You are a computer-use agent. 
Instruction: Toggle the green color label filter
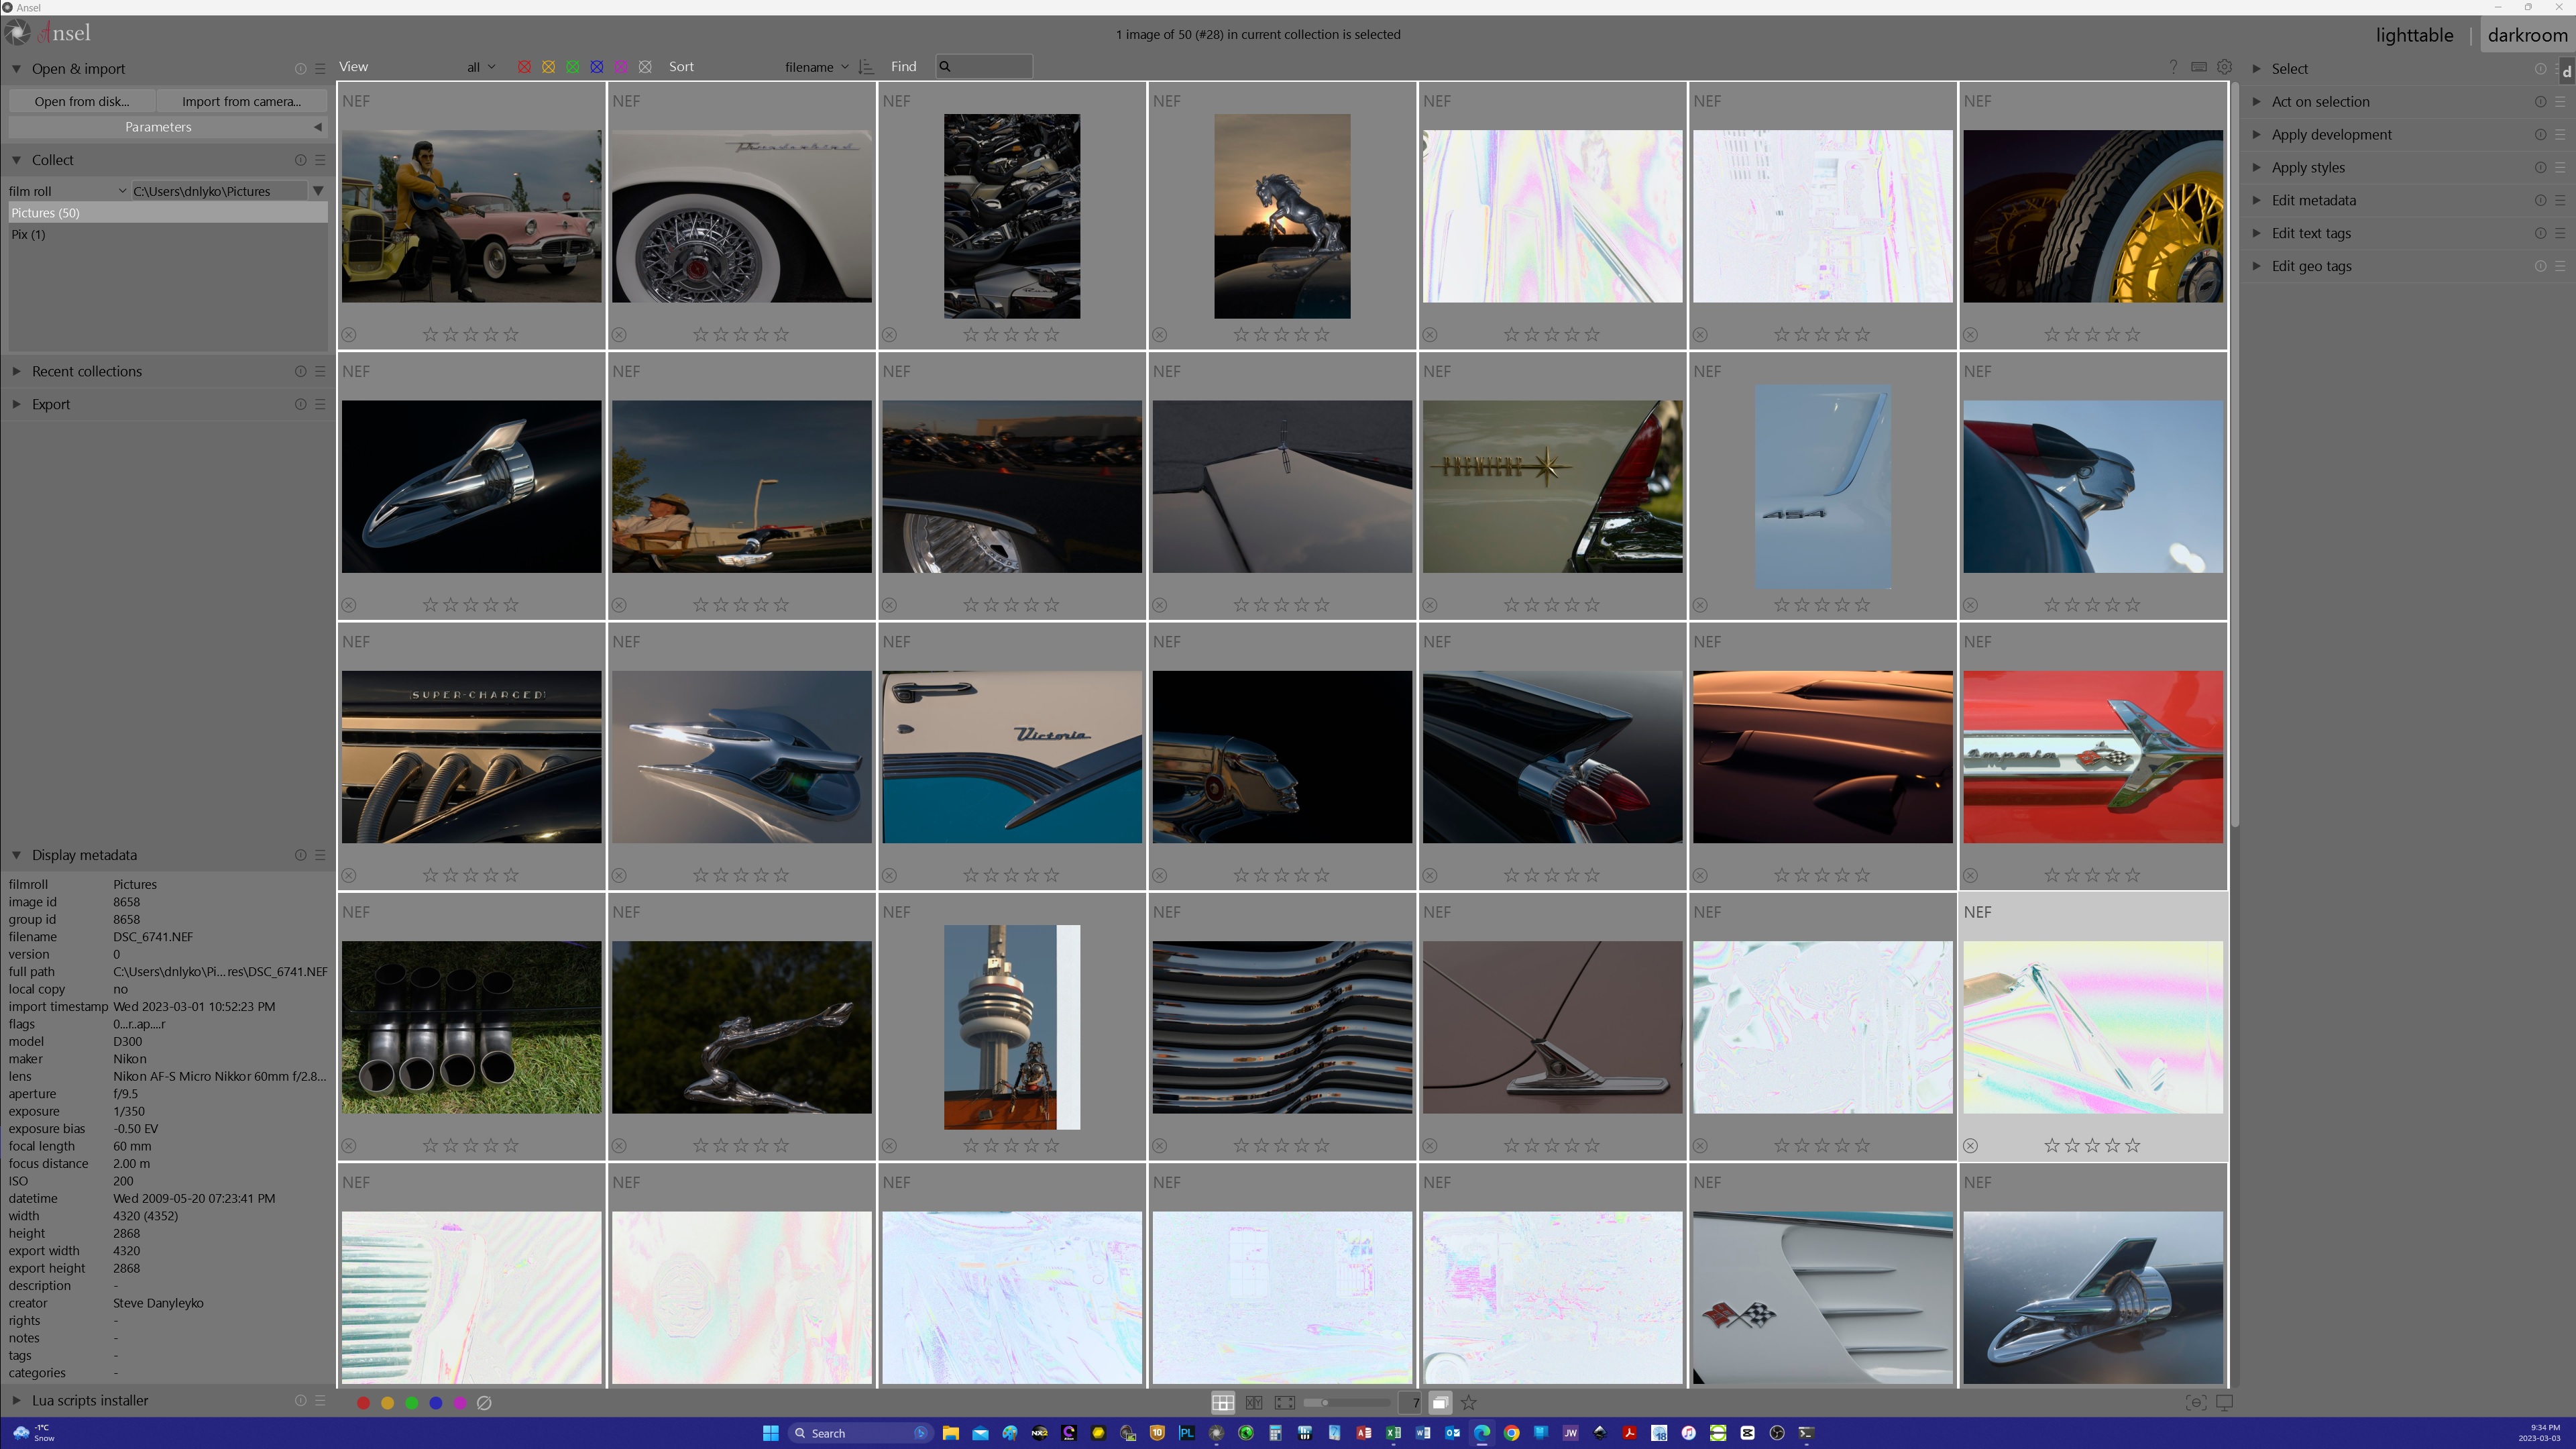pyautogui.click(x=573, y=66)
